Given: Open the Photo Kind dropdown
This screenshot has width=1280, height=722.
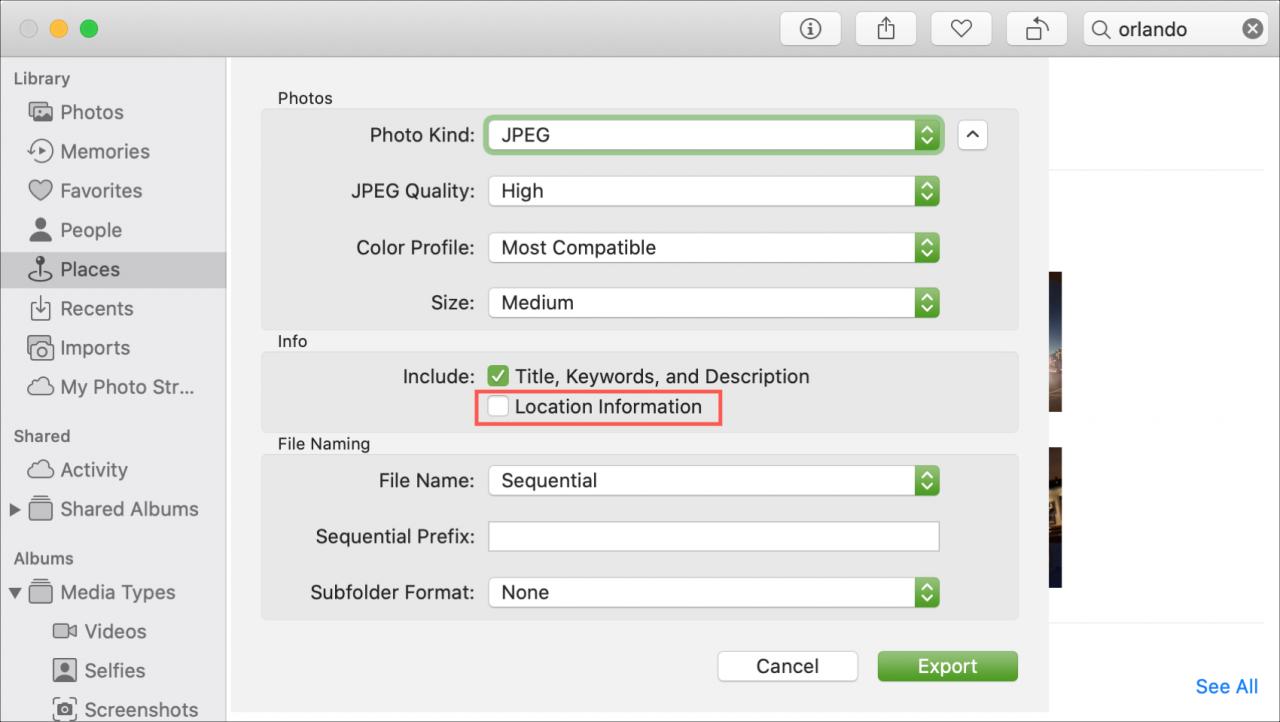Looking at the screenshot, I should click(714, 135).
